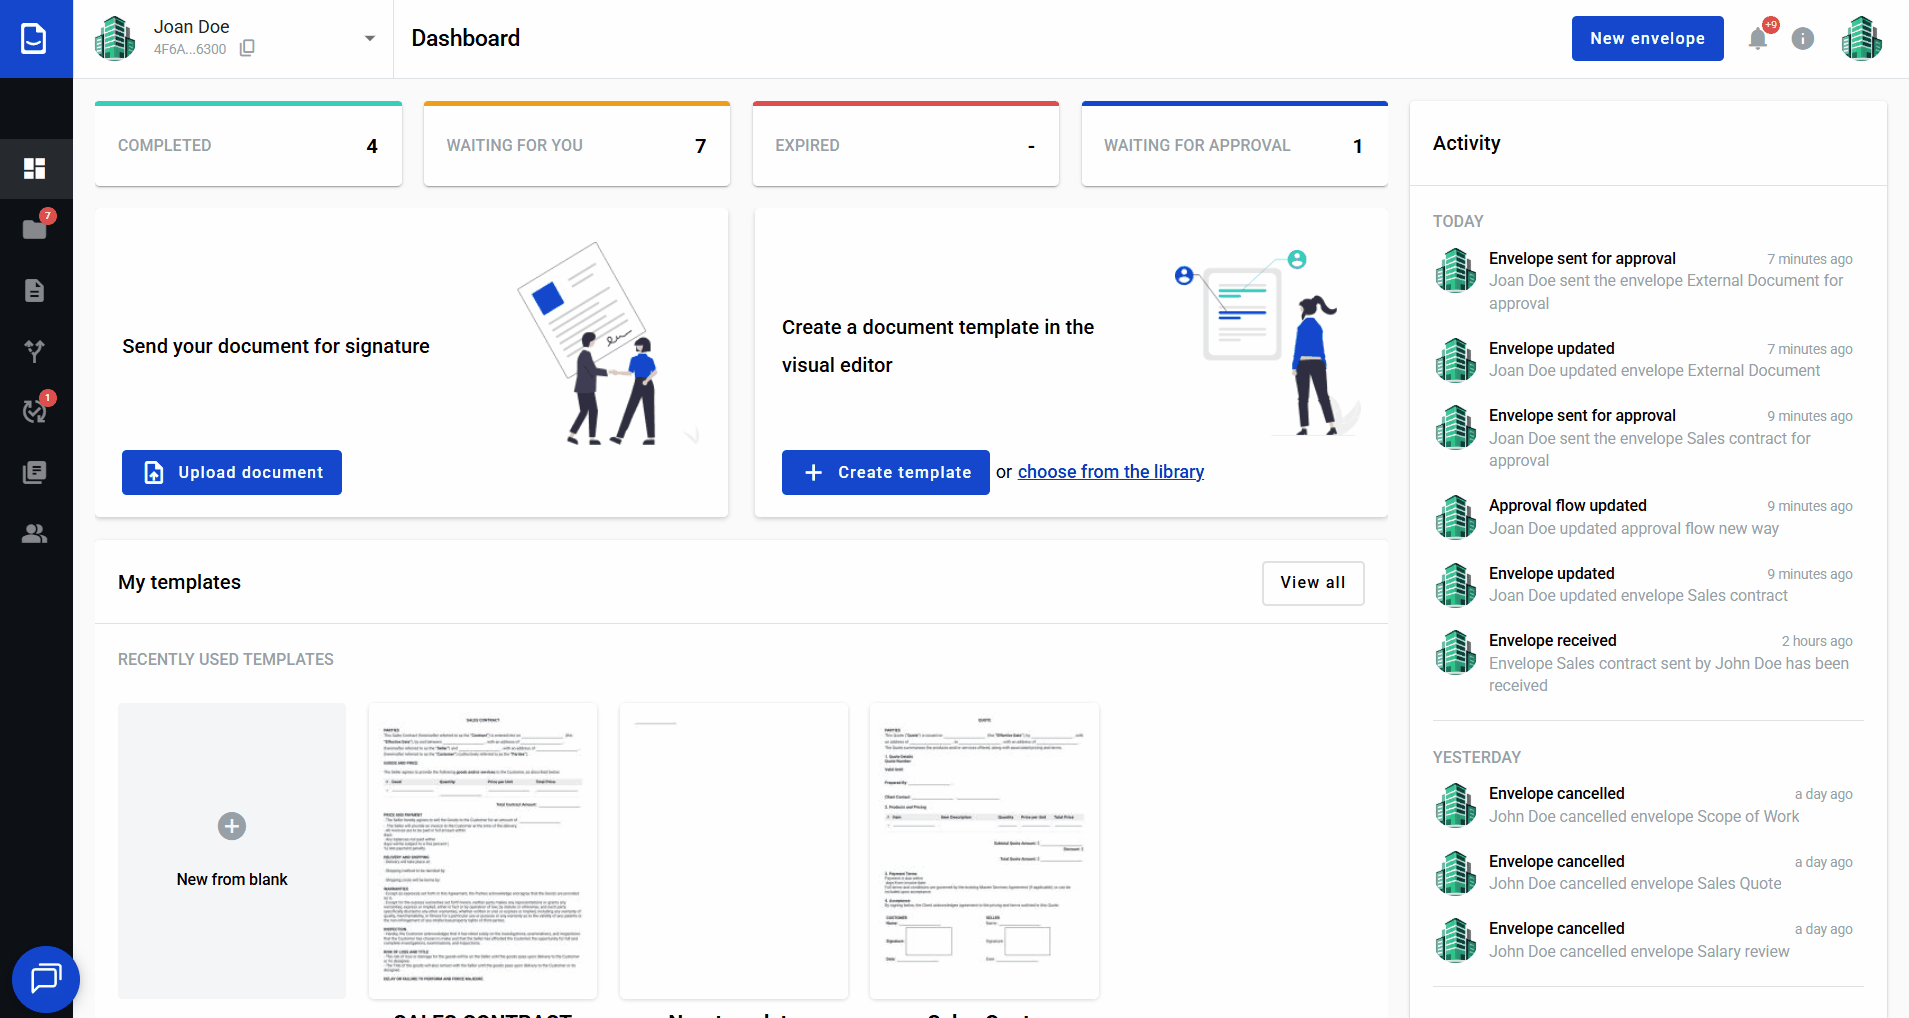Open the document templates sidebar icon
The height and width of the screenshot is (1018, 1909).
tap(35, 290)
